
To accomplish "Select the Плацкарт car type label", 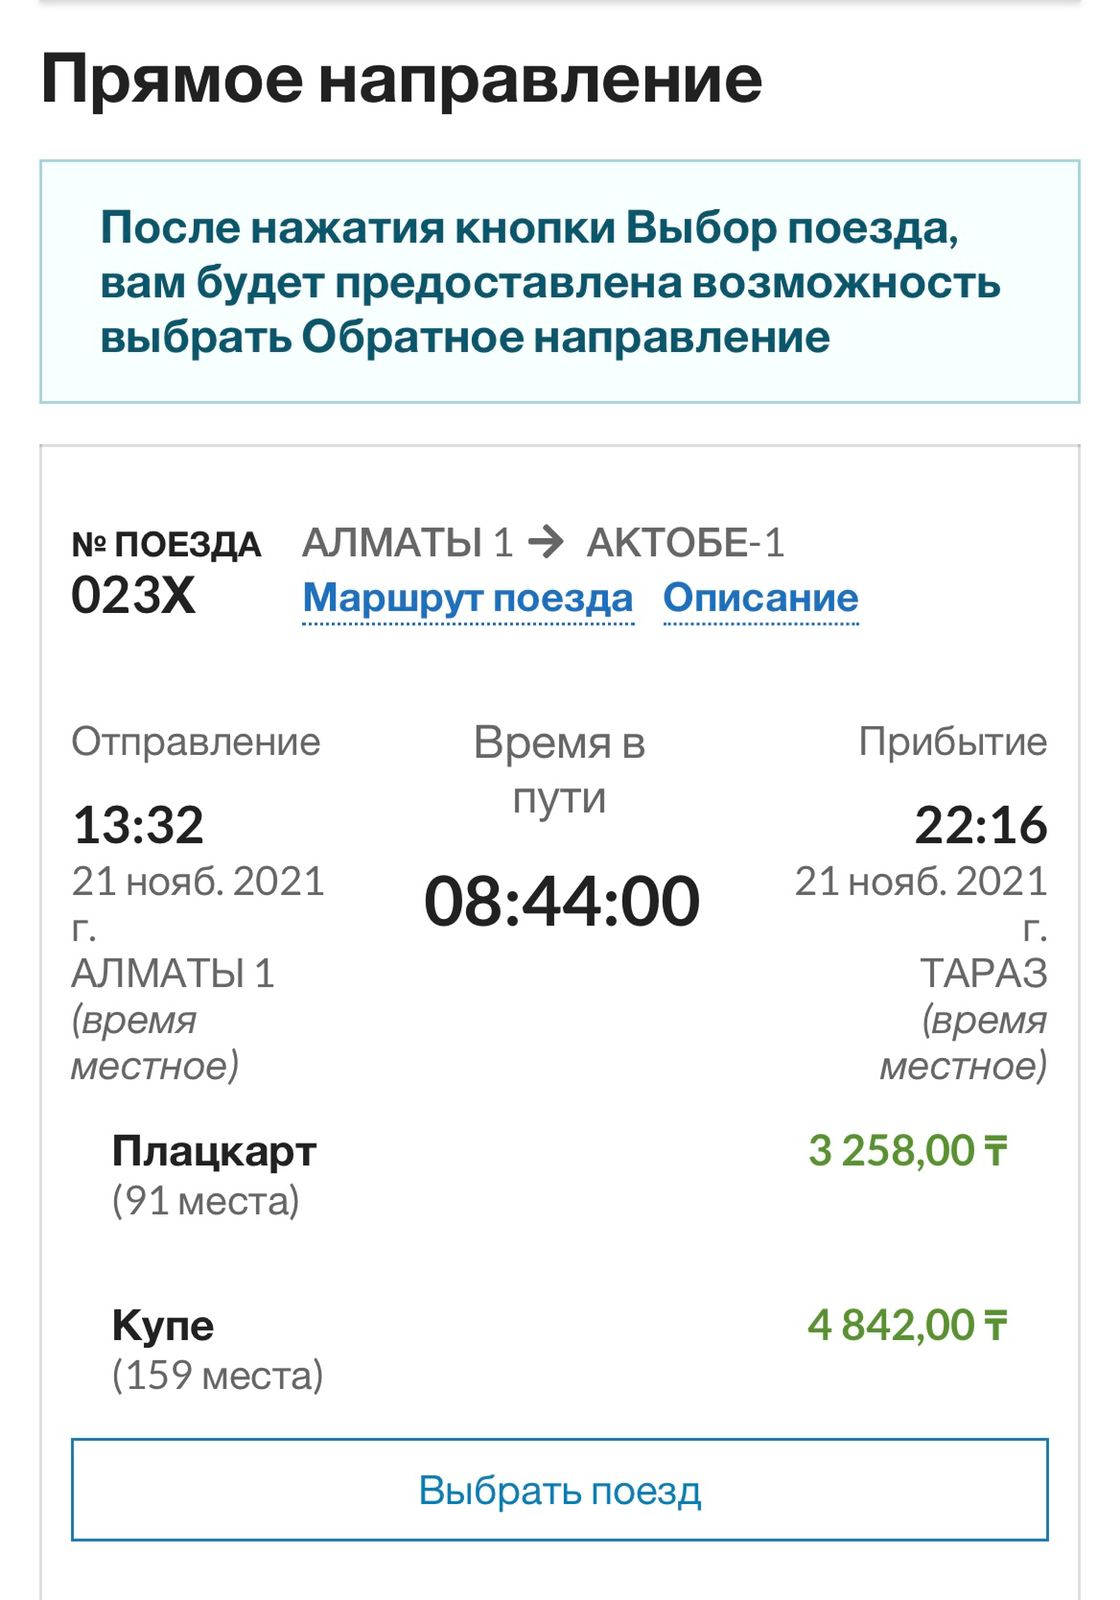I will 214,1151.
